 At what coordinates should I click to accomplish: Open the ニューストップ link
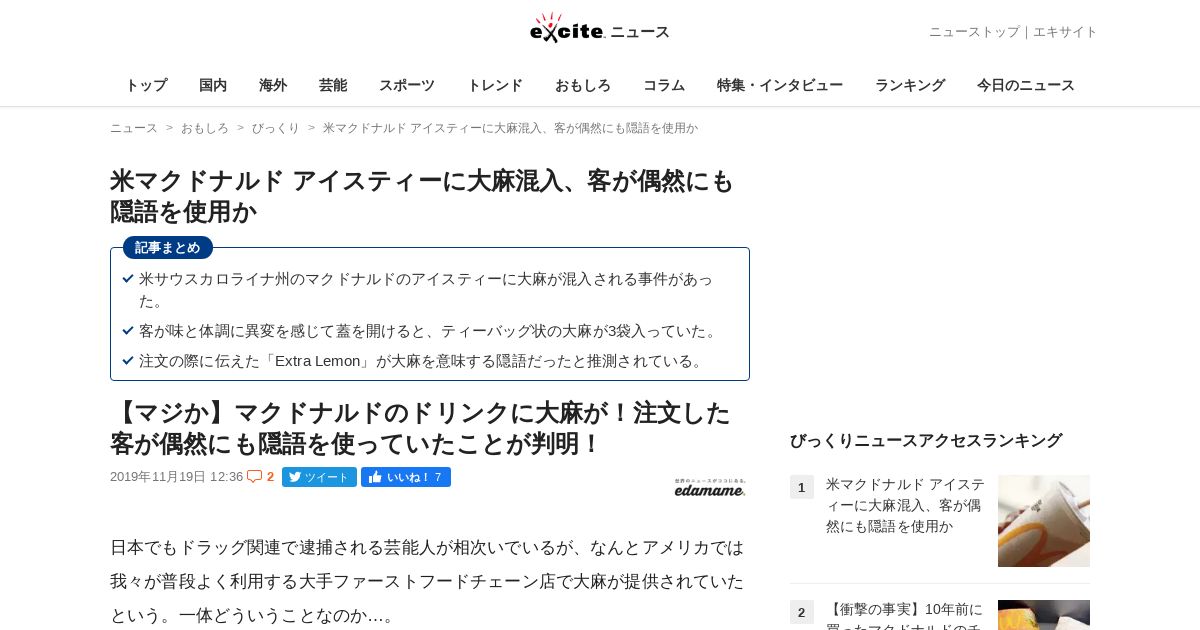click(974, 32)
